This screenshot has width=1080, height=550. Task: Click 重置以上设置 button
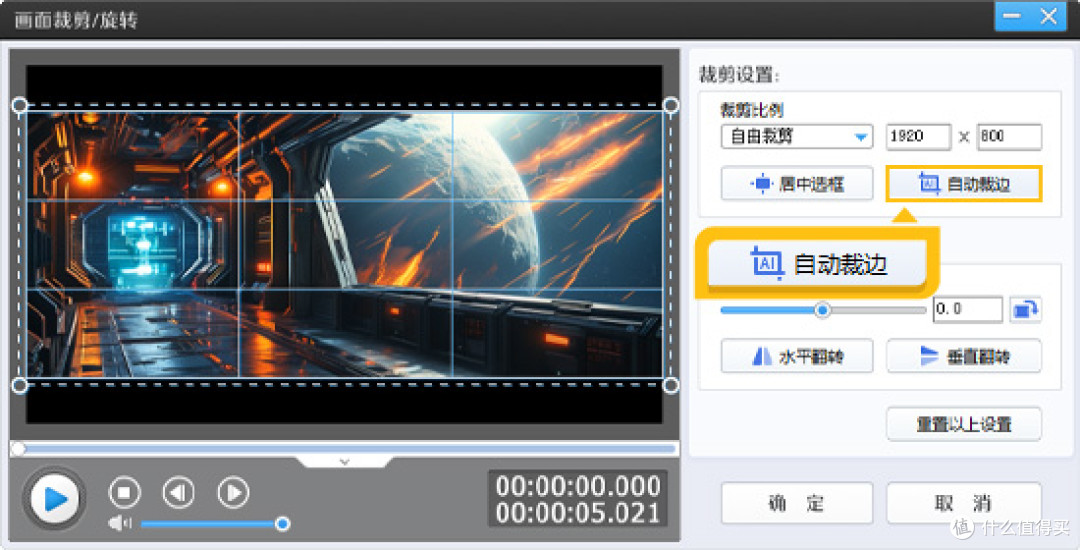(964, 424)
